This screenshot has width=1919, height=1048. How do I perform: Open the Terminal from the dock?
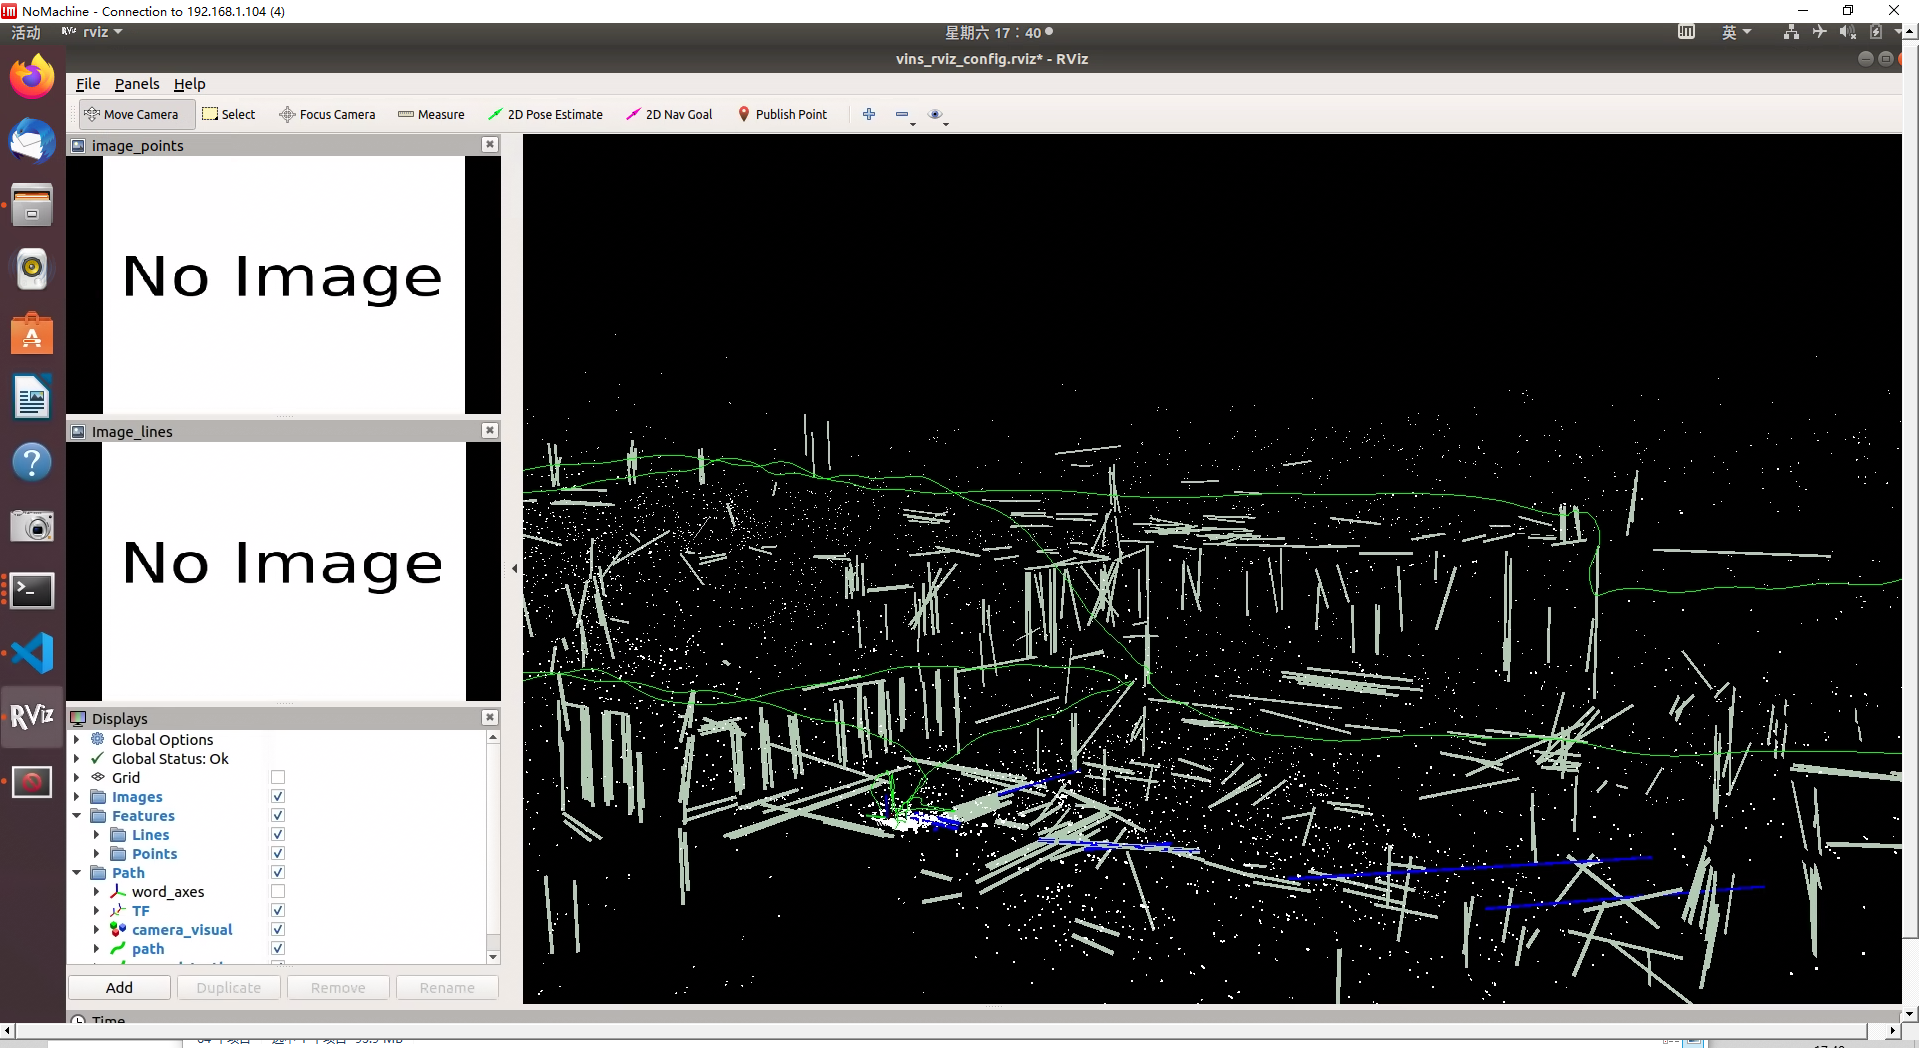[x=32, y=589]
